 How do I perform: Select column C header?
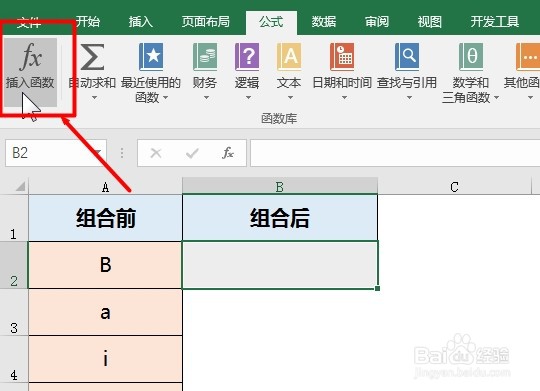click(454, 187)
